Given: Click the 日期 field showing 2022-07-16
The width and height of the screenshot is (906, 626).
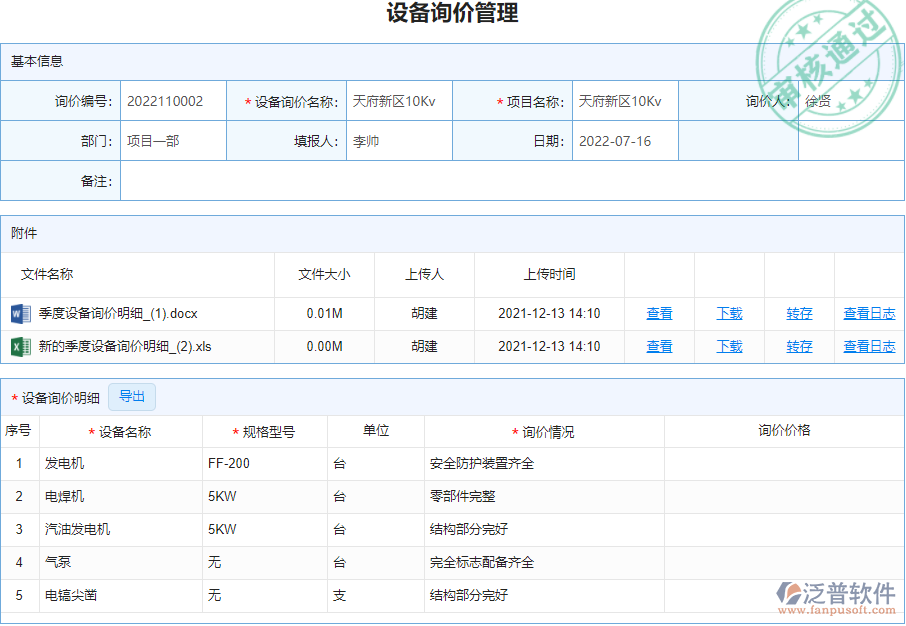Looking at the screenshot, I should tap(623, 141).
